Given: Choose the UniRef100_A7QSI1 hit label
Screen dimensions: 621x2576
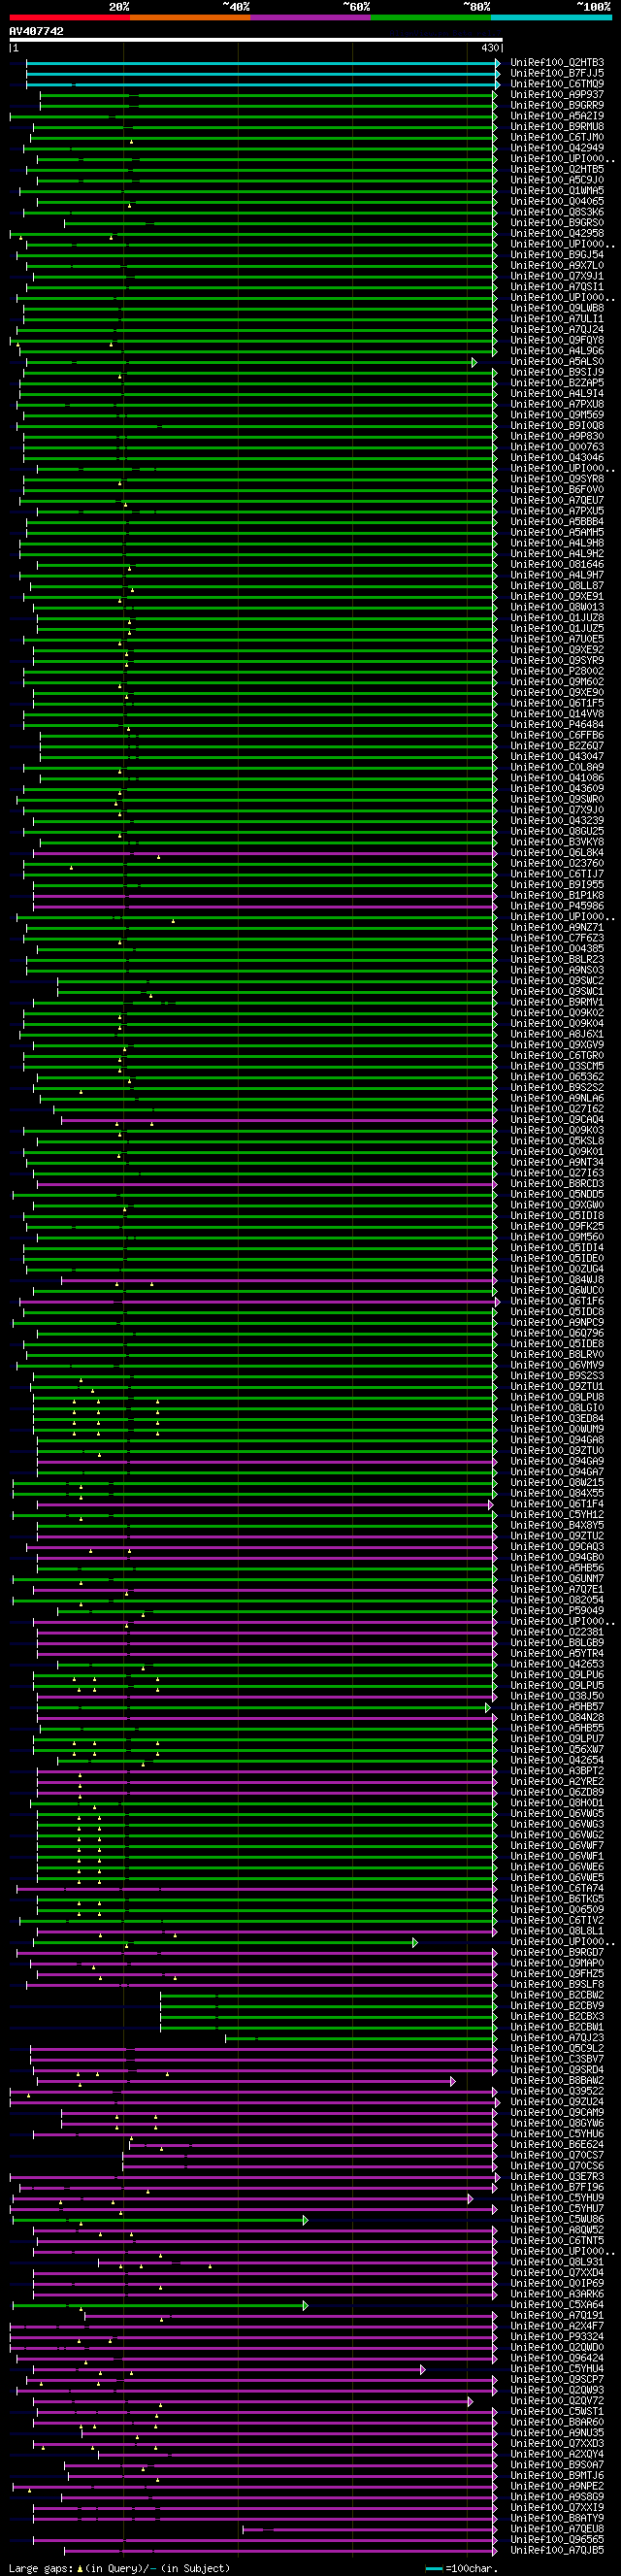Looking at the screenshot, I should 557,287.
